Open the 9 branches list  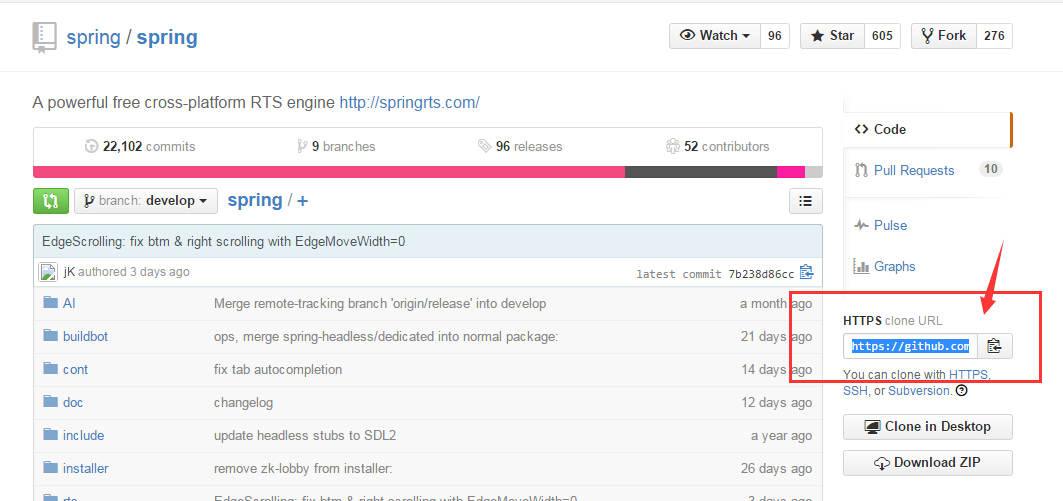336,146
